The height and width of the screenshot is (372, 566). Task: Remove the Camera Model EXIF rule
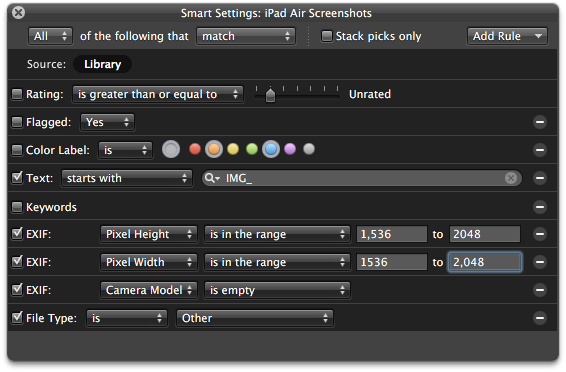point(540,290)
